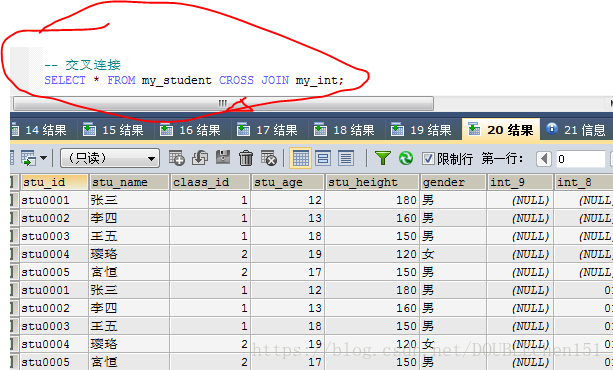613x370 pixels.
Task: Select first row stu_age 12 cell
Action: (287, 200)
